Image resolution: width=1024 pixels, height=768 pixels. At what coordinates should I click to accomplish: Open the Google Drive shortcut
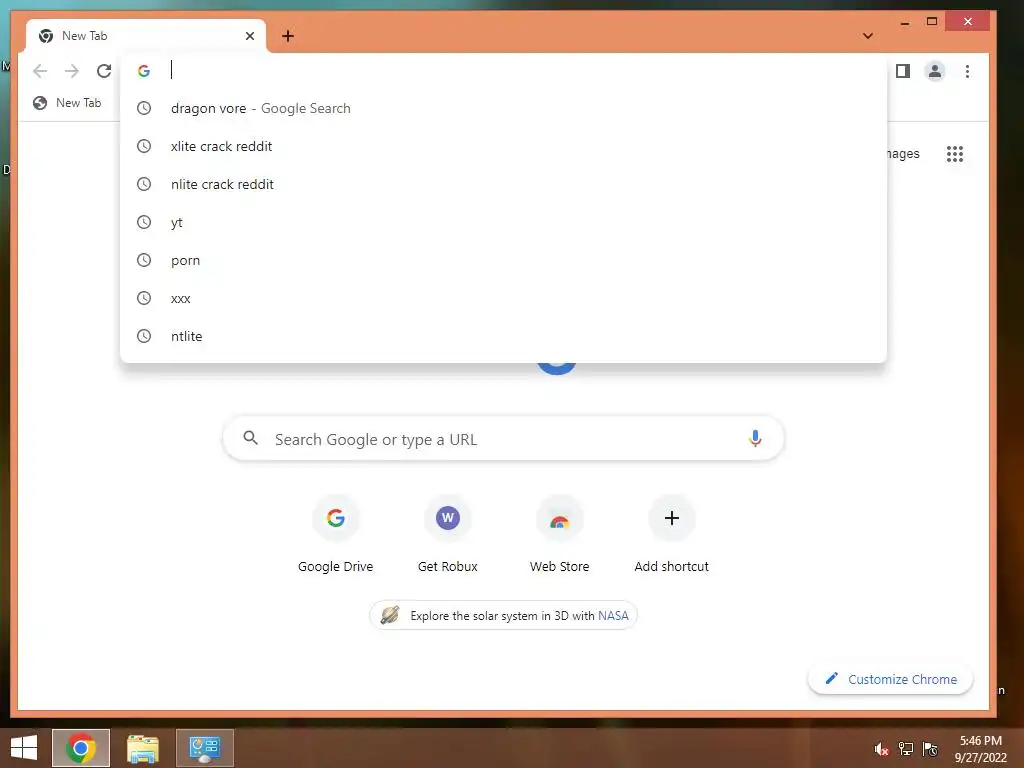[336, 535]
